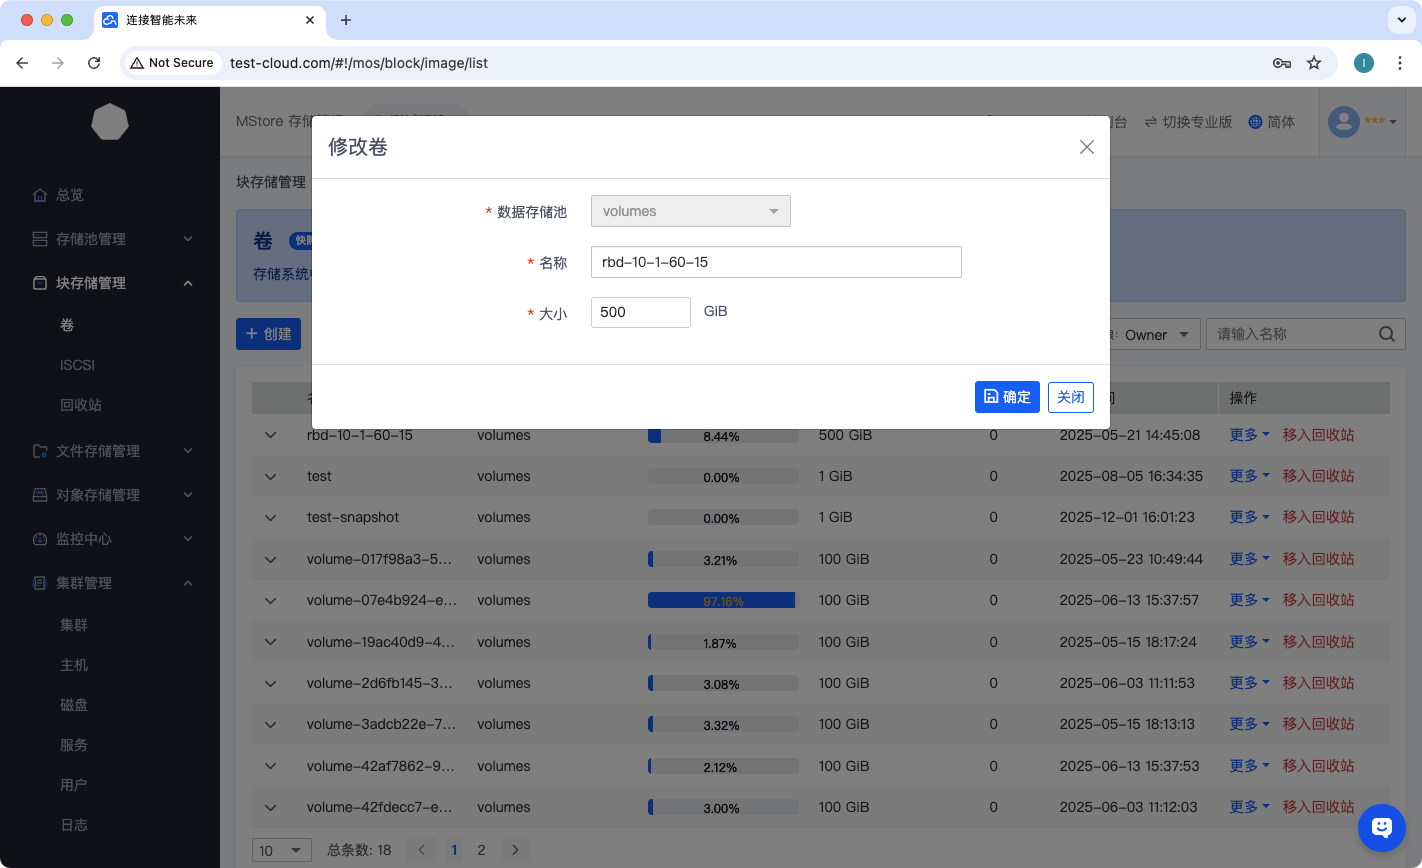Screen dimensions: 1422x868
Task: Select iSCSI in the sidebar menu
Action: (x=77, y=365)
